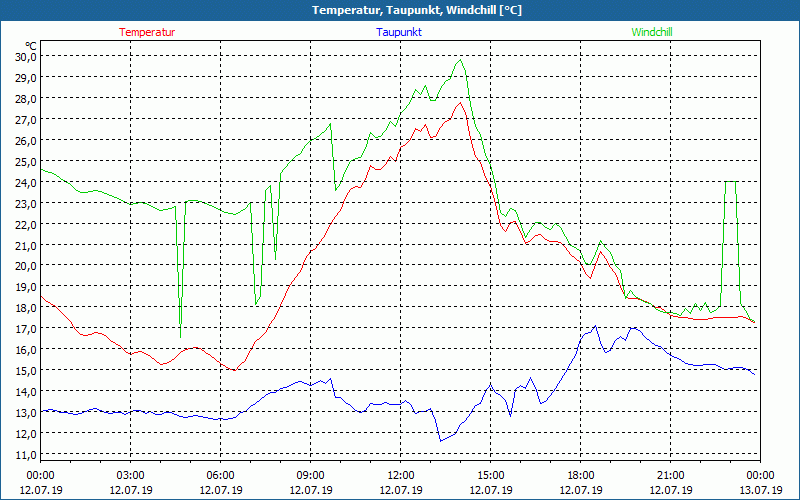Click the y-axis value '16,0'
The width and height of the screenshot is (800, 500).
[26, 349]
